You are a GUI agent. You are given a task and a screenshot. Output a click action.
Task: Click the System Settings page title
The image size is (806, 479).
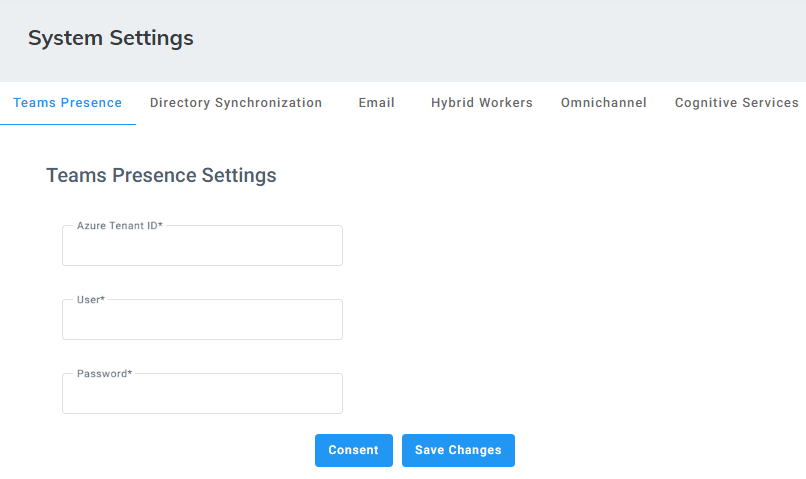coord(111,39)
